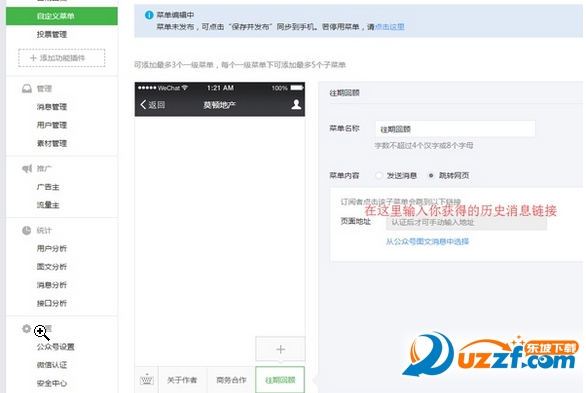Viewport: 586px width, 393px height.
Task: Open the 商务合作 menu tab
Action: point(231,380)
